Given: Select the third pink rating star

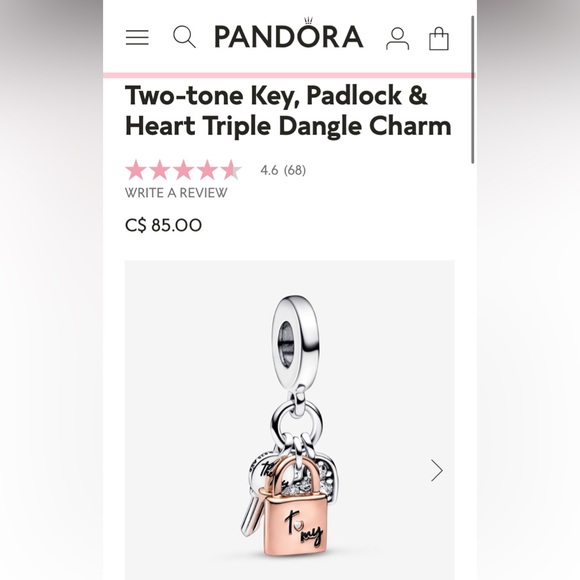Looking at the screenshot, I should (x=183, y=170).
